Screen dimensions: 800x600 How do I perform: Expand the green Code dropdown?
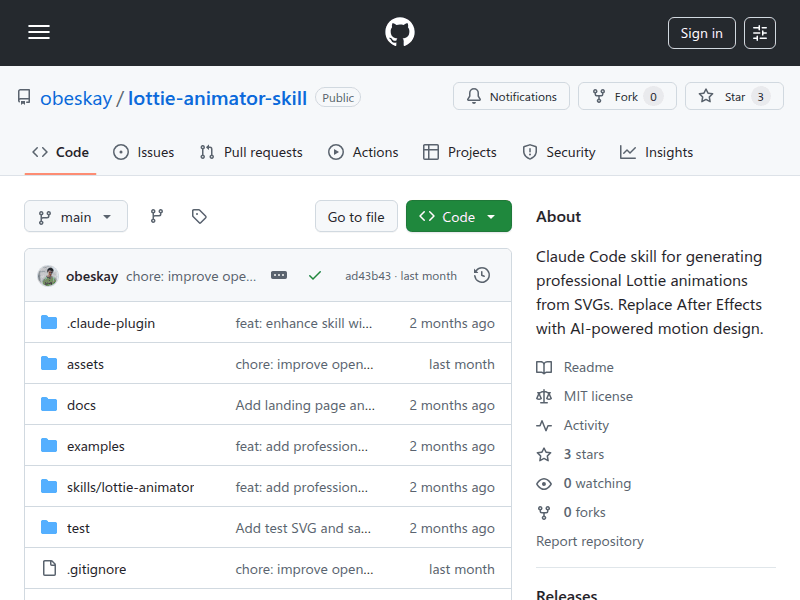[458, 217]
